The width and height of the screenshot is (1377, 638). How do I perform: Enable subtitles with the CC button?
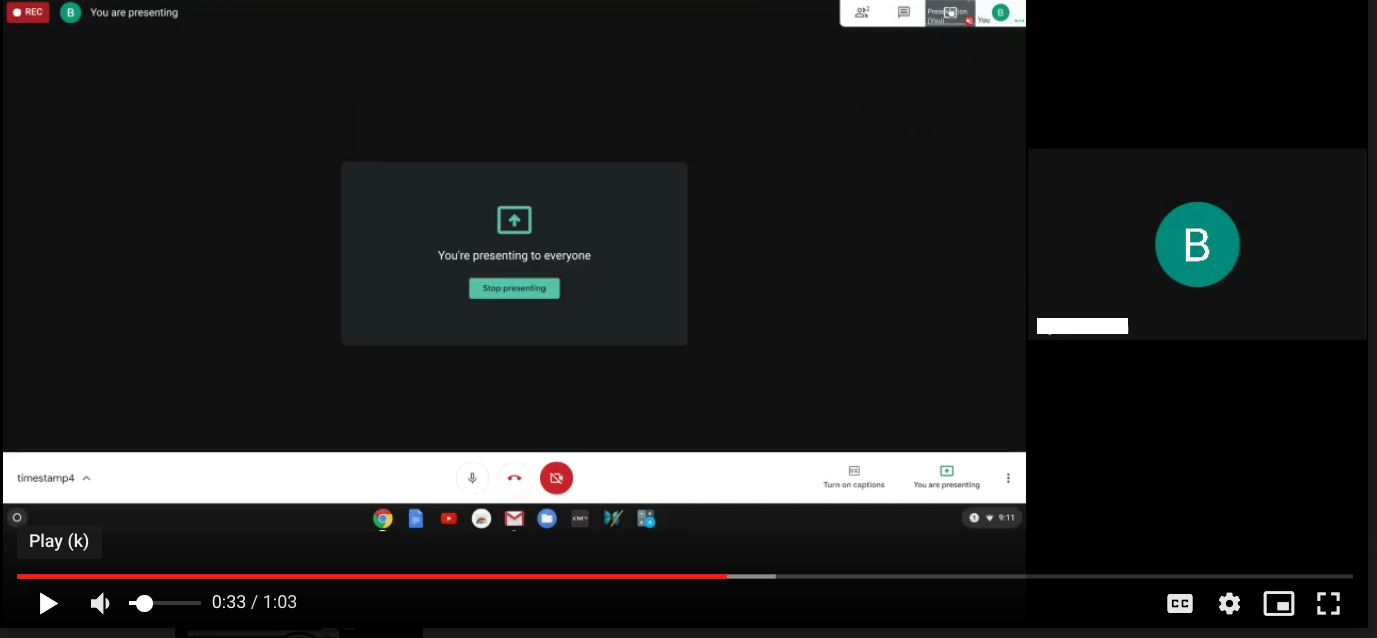1180,603
